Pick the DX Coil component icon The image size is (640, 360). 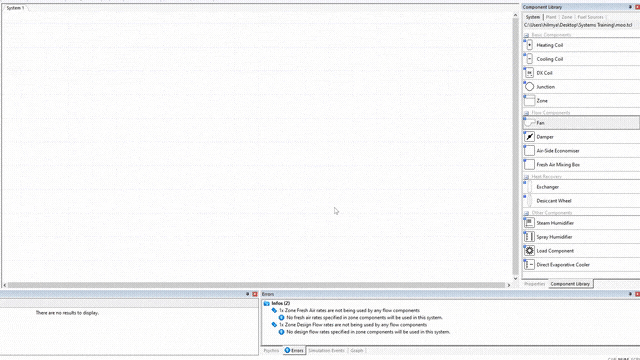529,73
